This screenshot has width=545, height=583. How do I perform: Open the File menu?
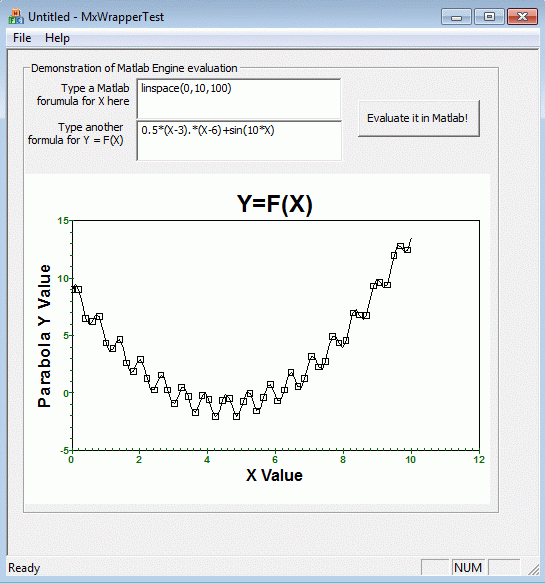22,38
